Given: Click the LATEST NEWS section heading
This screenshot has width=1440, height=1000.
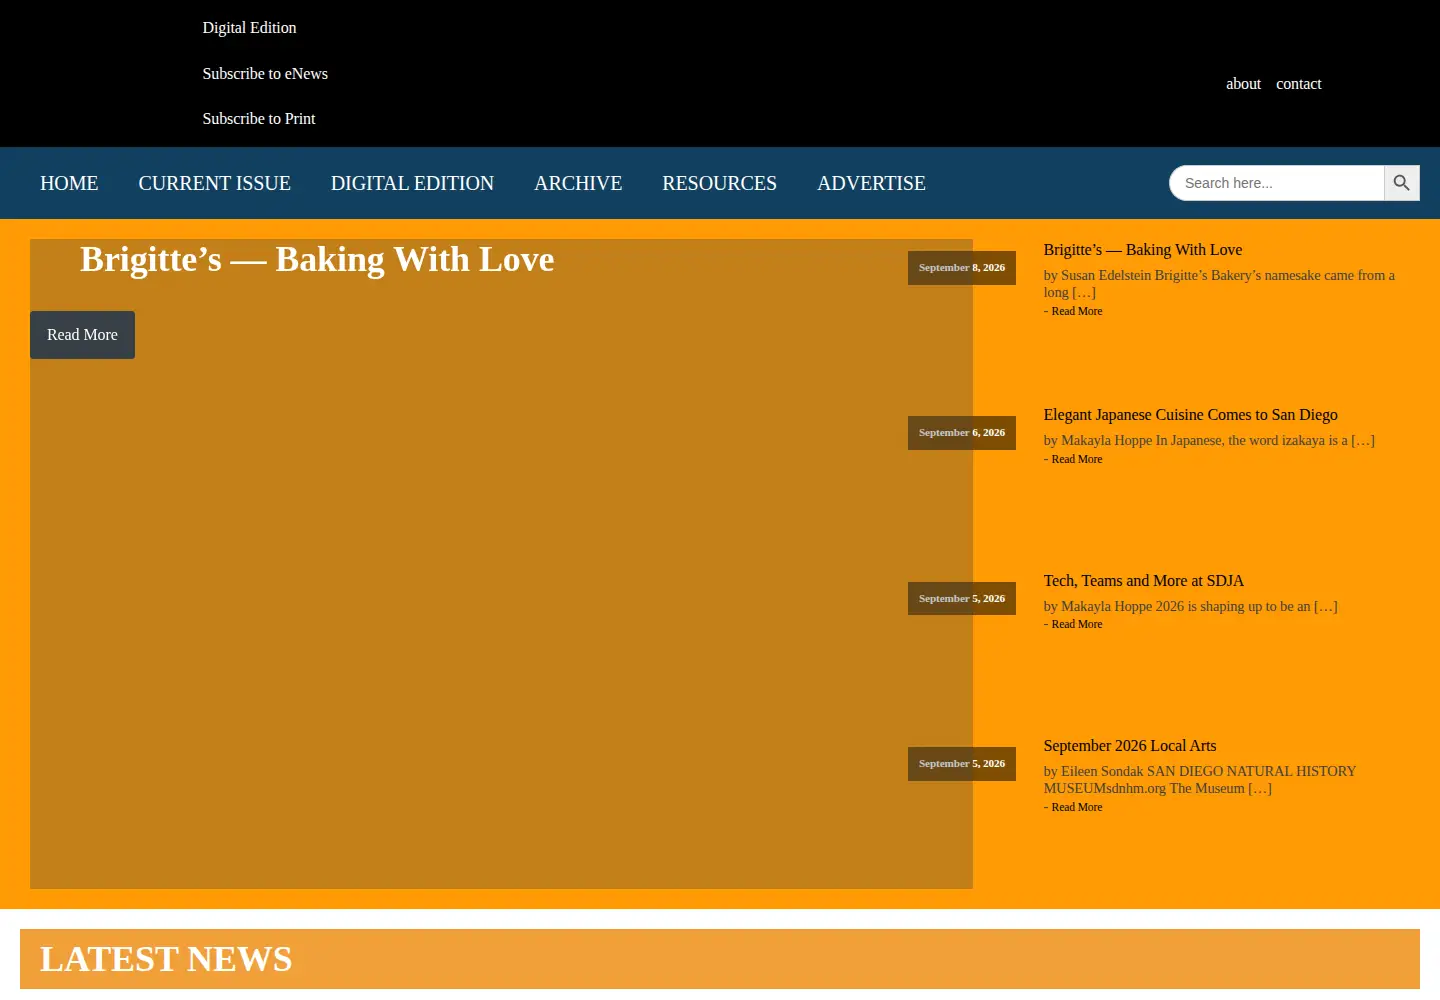Looking at the screenshot, I should (x=166, y=960).
